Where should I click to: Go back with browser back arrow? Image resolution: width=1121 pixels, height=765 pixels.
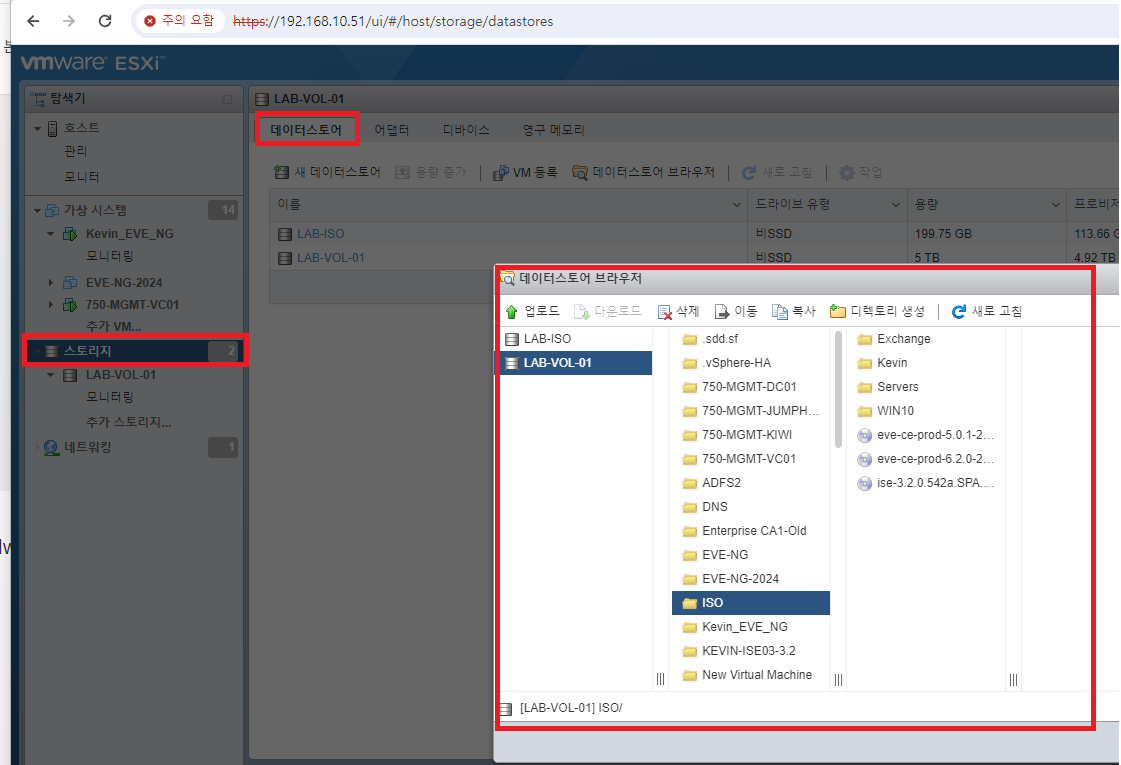(x=33, y=21)
